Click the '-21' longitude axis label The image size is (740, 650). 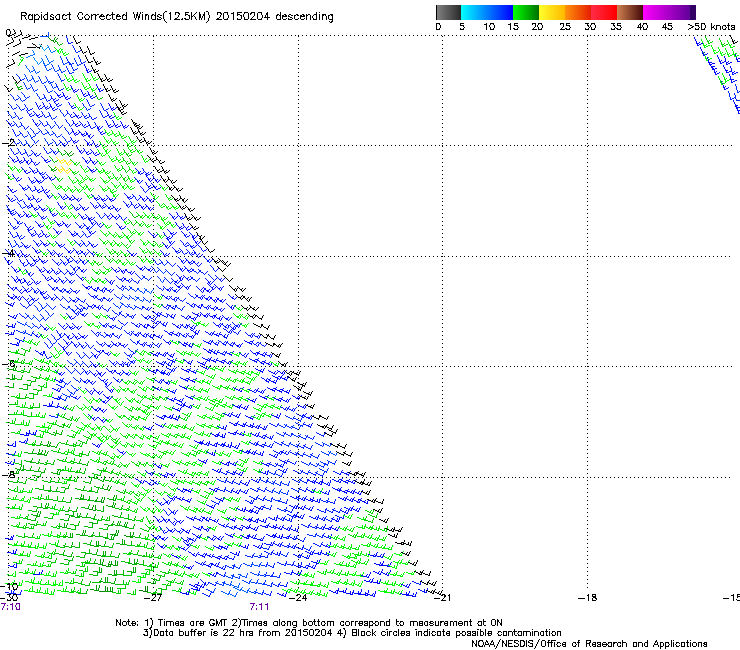pyautogui.click(x=442, y=598)
